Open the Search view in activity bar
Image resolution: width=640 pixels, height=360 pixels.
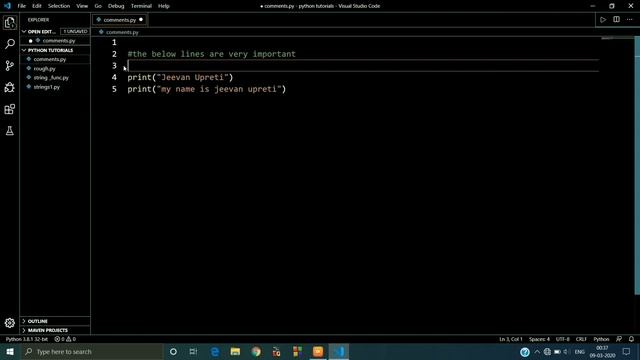(x=10, y=44)
